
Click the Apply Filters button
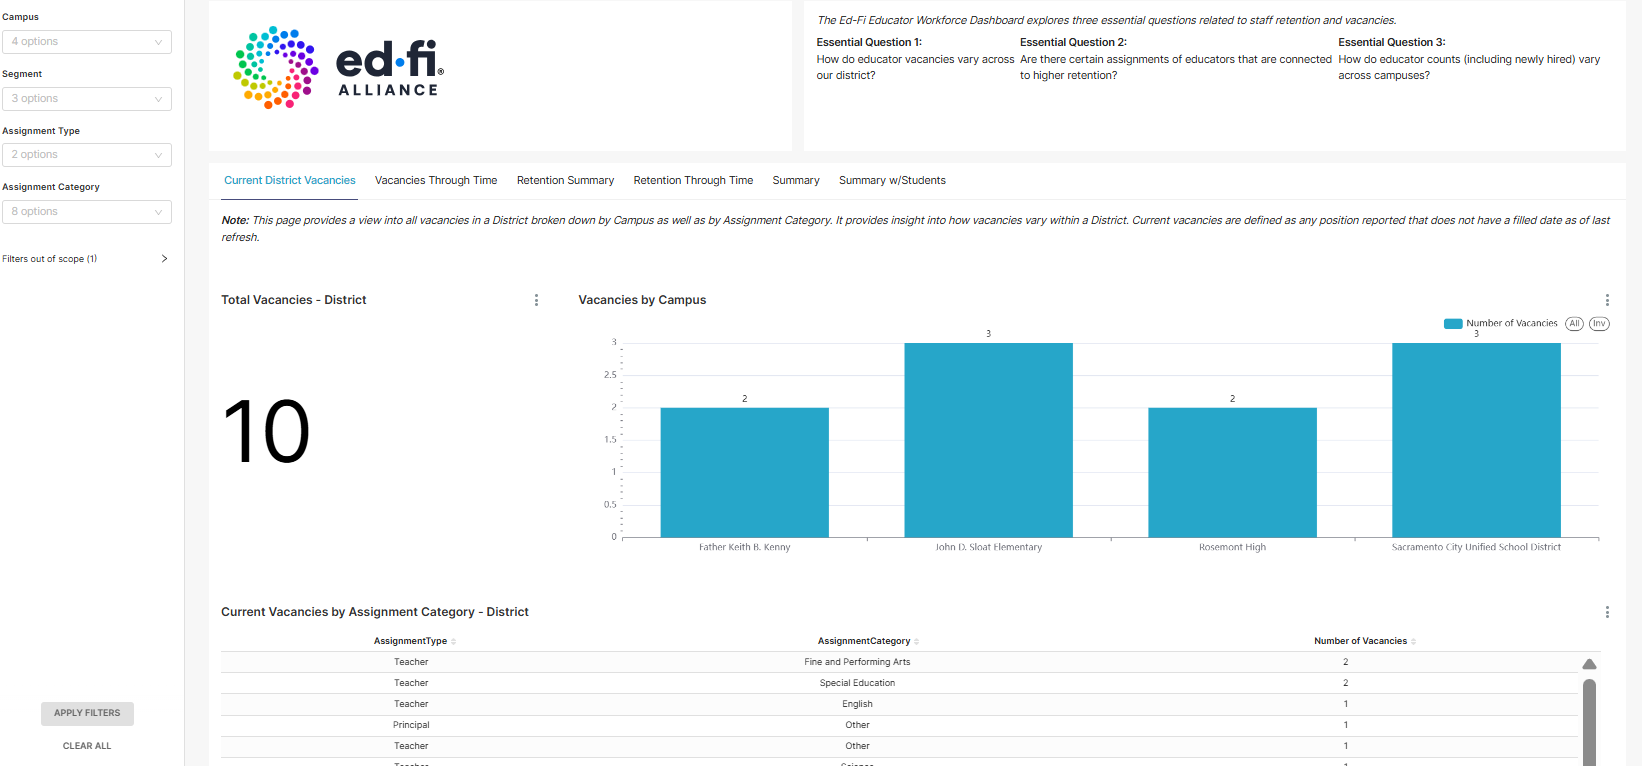point(87,713)
